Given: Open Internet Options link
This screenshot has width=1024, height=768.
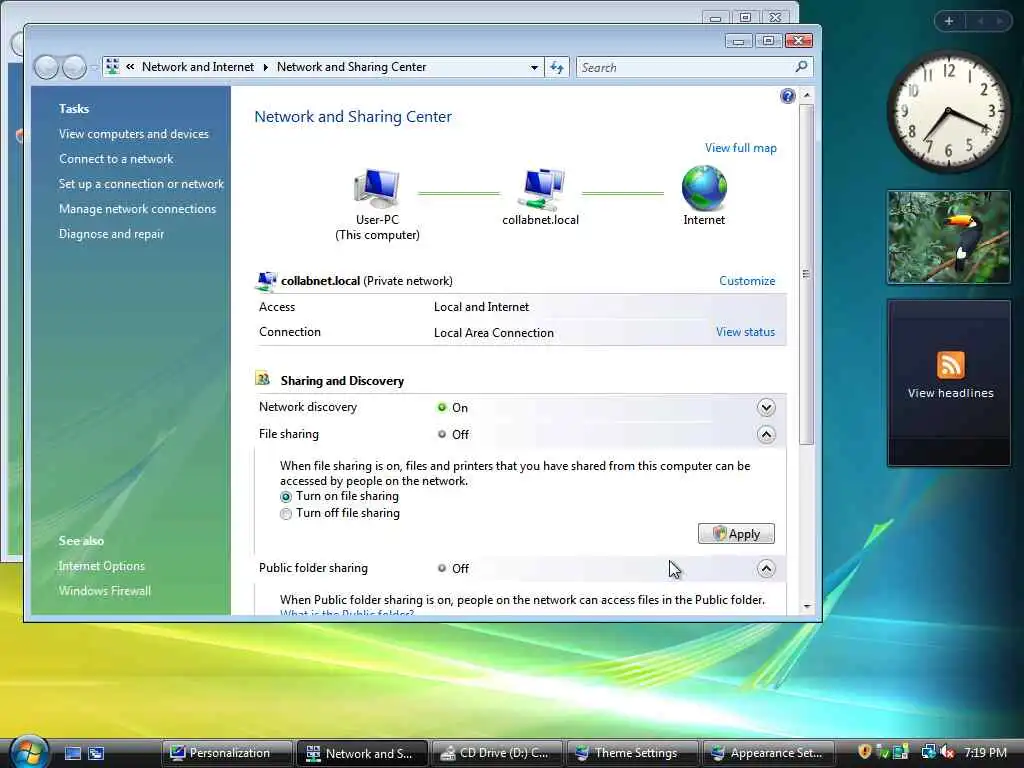Looking at the screenshot, I should point(102,566).
